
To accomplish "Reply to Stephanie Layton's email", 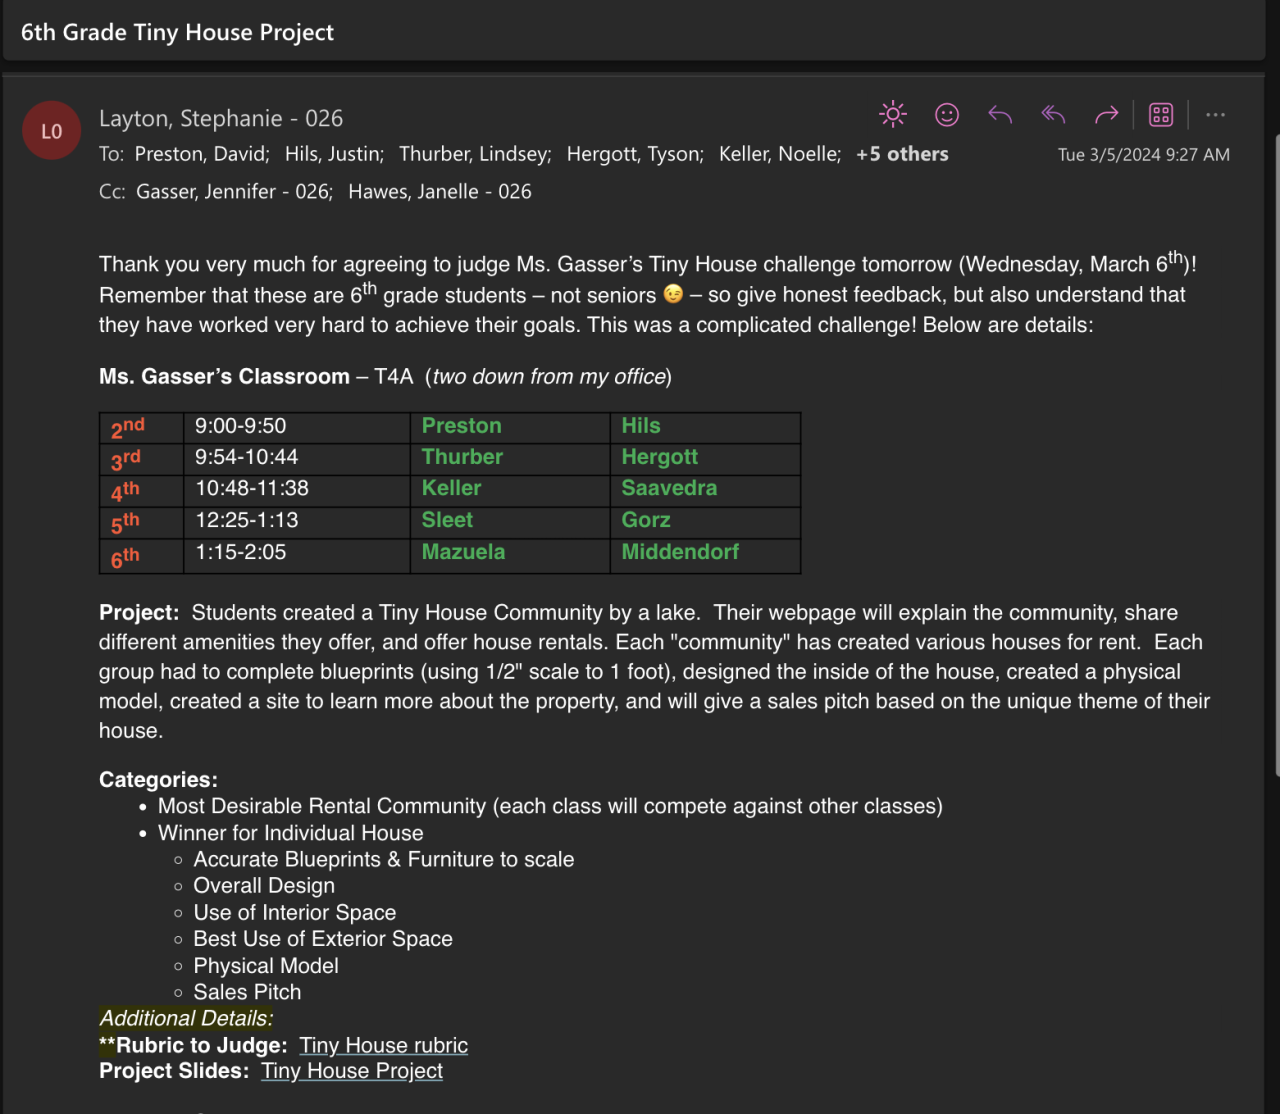I will pyautogui.click(x=1000, y=115).
